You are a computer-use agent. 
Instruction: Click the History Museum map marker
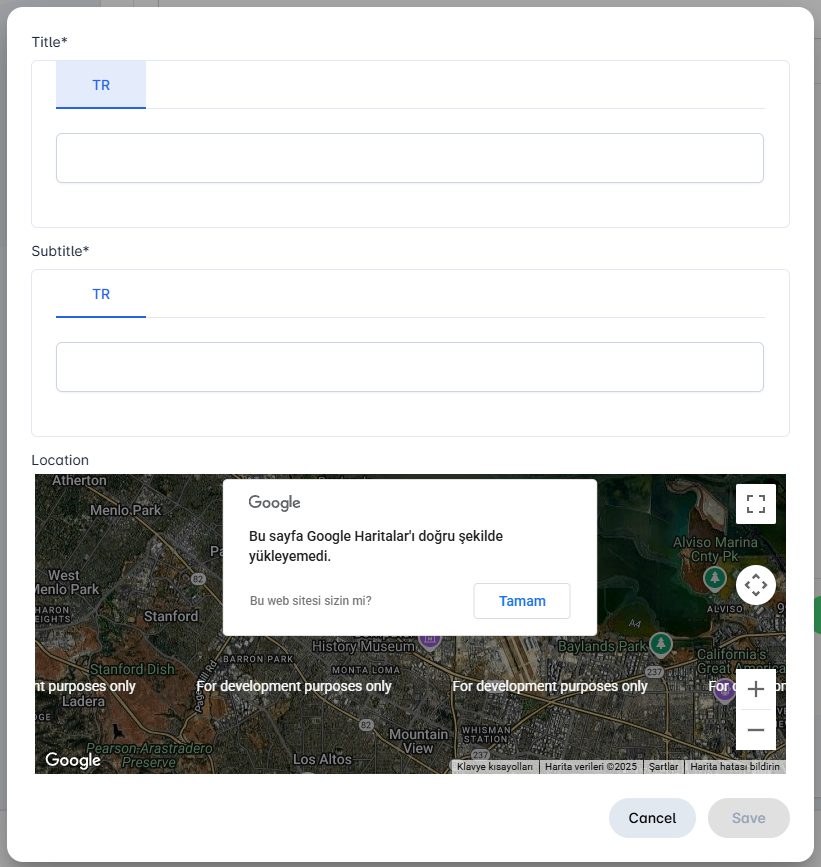430,640
